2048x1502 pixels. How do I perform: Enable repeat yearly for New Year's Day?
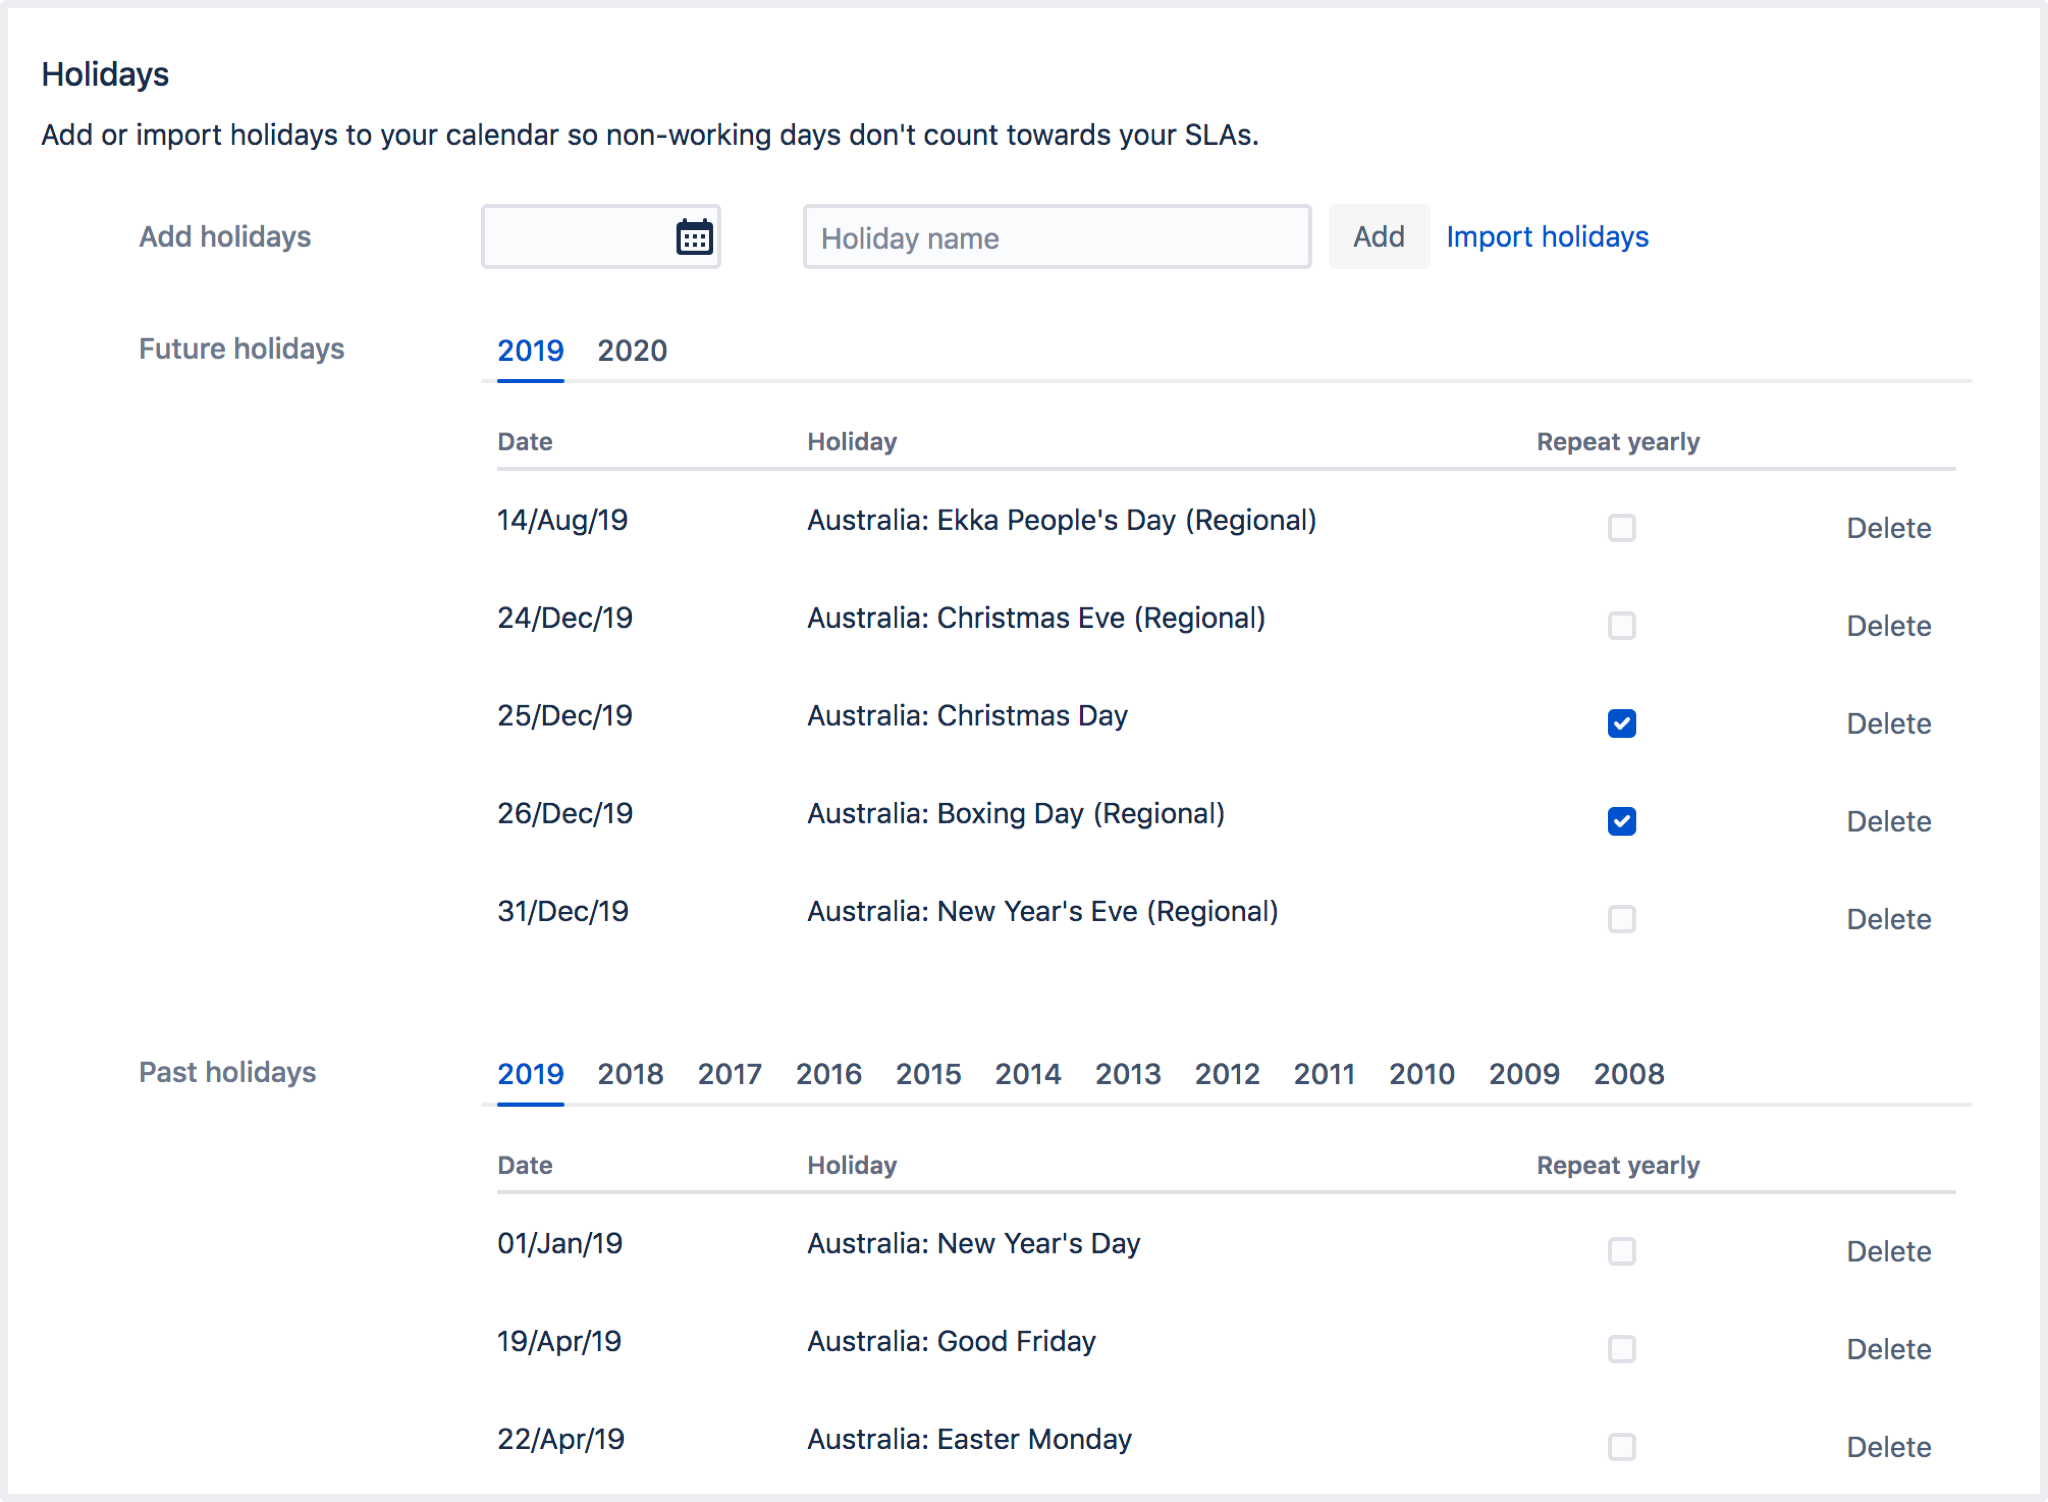click(1622, 1251)
